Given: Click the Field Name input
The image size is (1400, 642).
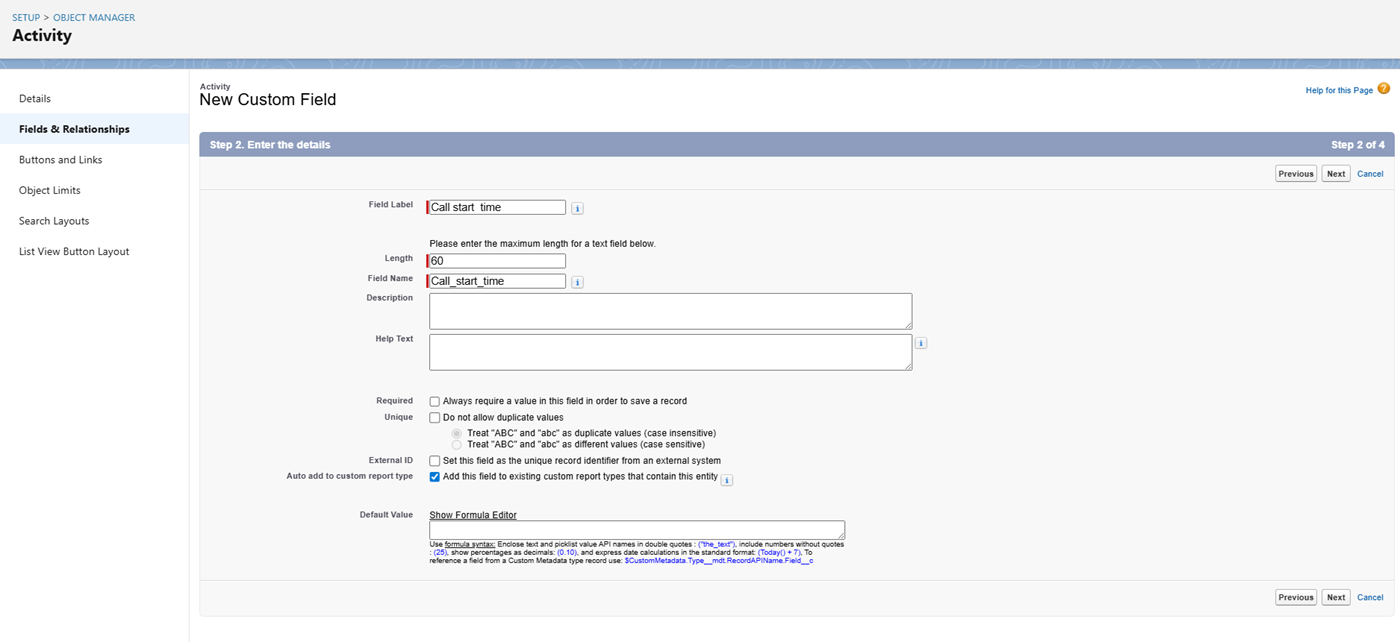Looking at the screenshot, I should pyautogui.click(x=497, y=281).
